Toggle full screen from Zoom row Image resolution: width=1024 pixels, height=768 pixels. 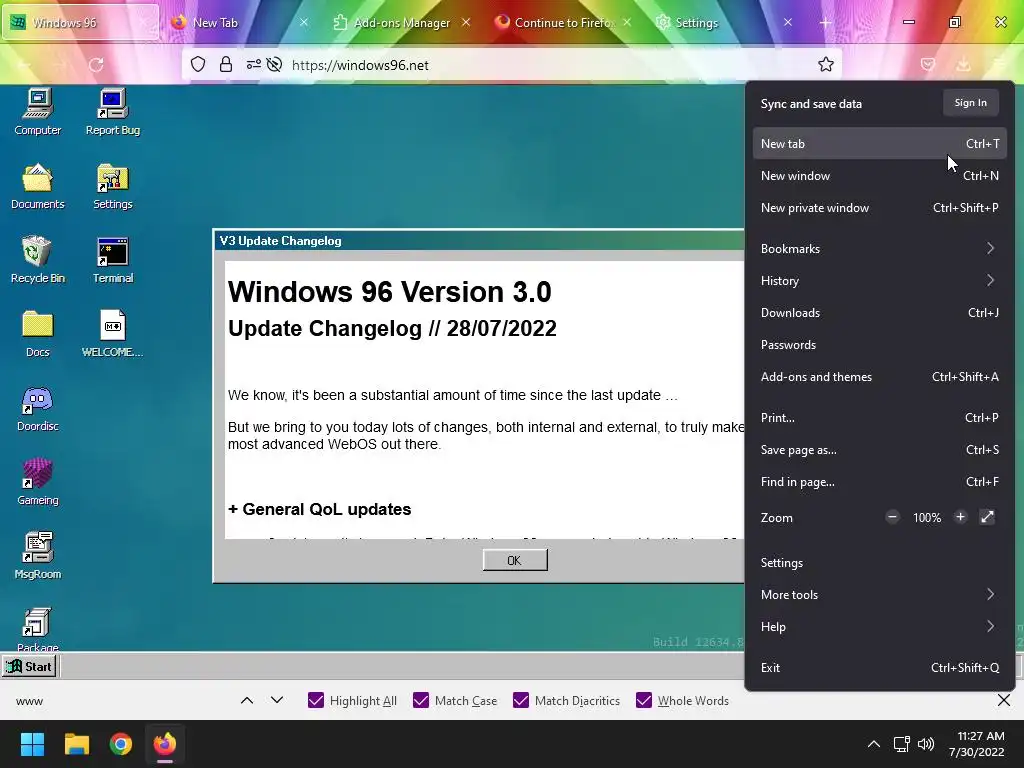click(987, 517)
